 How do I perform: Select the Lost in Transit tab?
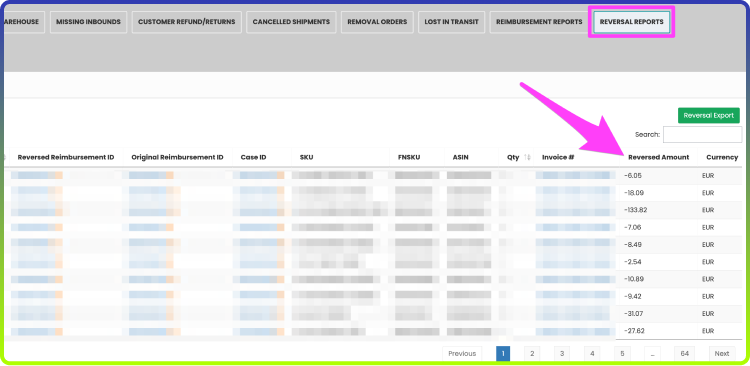click(452, 22)
